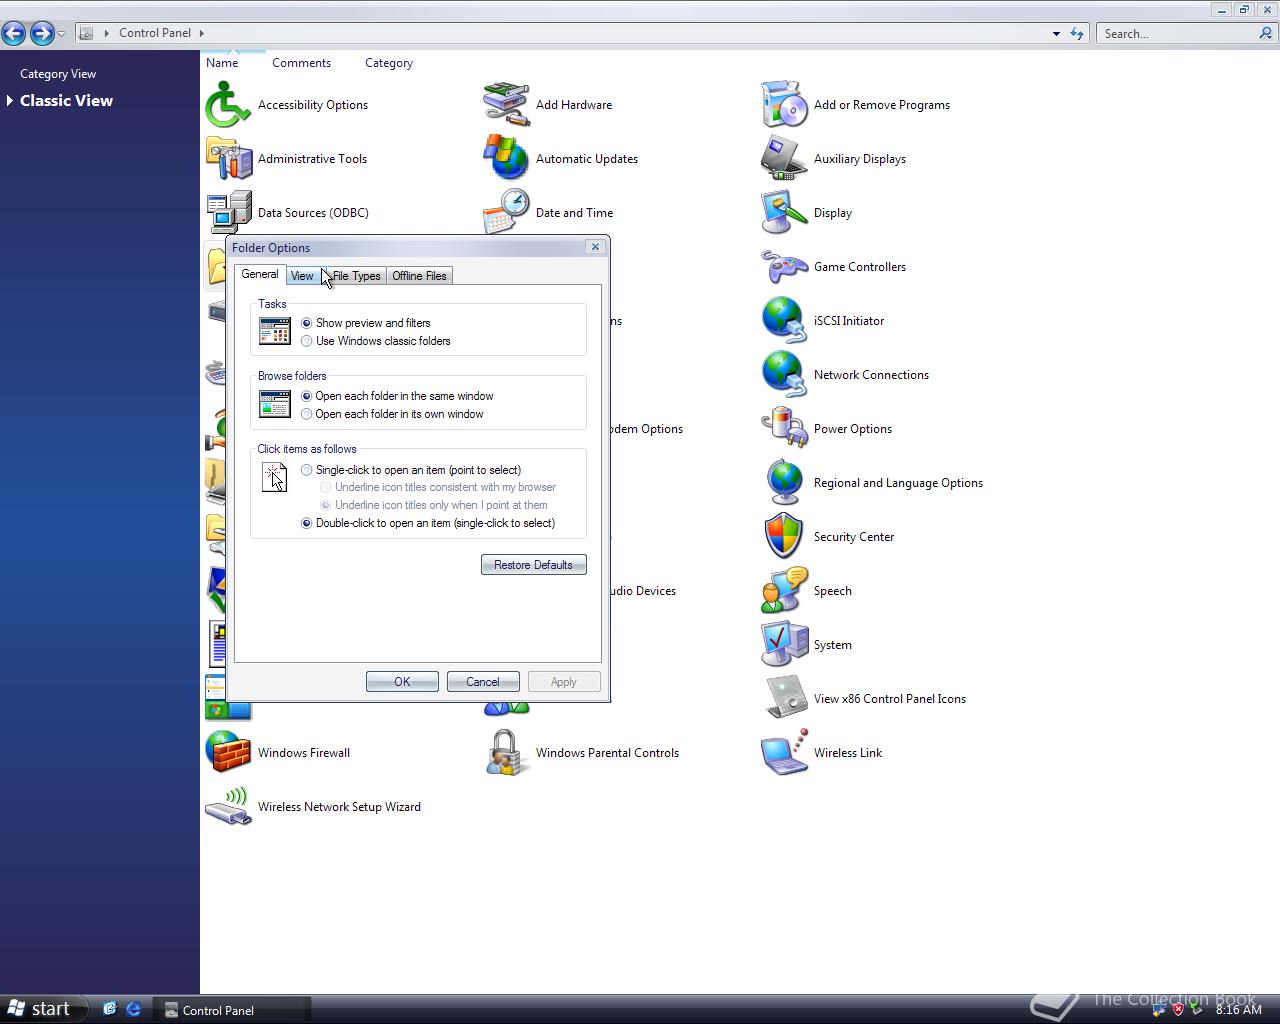Switch to Category View
This screenshot has width=1280, height=1024.
click(58, 74)
